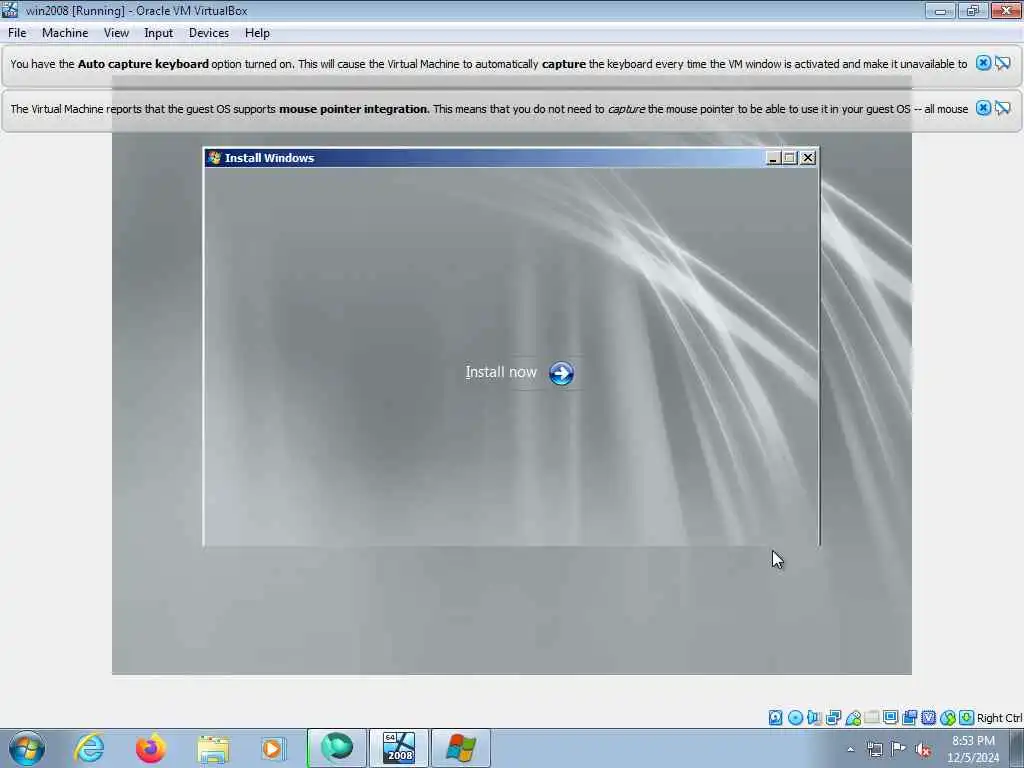Click the shared folders status icon
The height and width of the screenshot is (768, 1024).
tap(872, 718)
